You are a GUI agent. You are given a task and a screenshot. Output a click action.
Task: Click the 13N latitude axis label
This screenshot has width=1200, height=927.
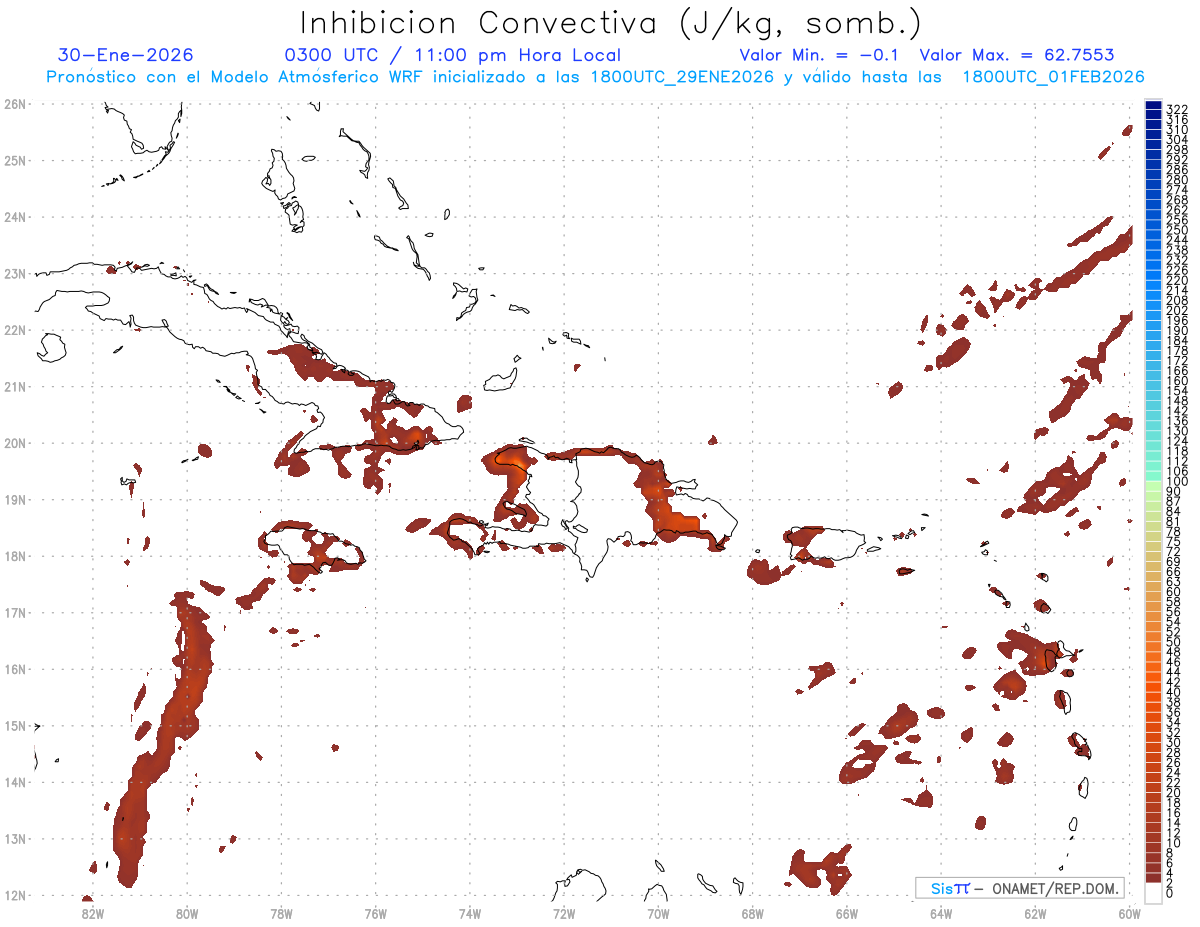tap(15, 838)
